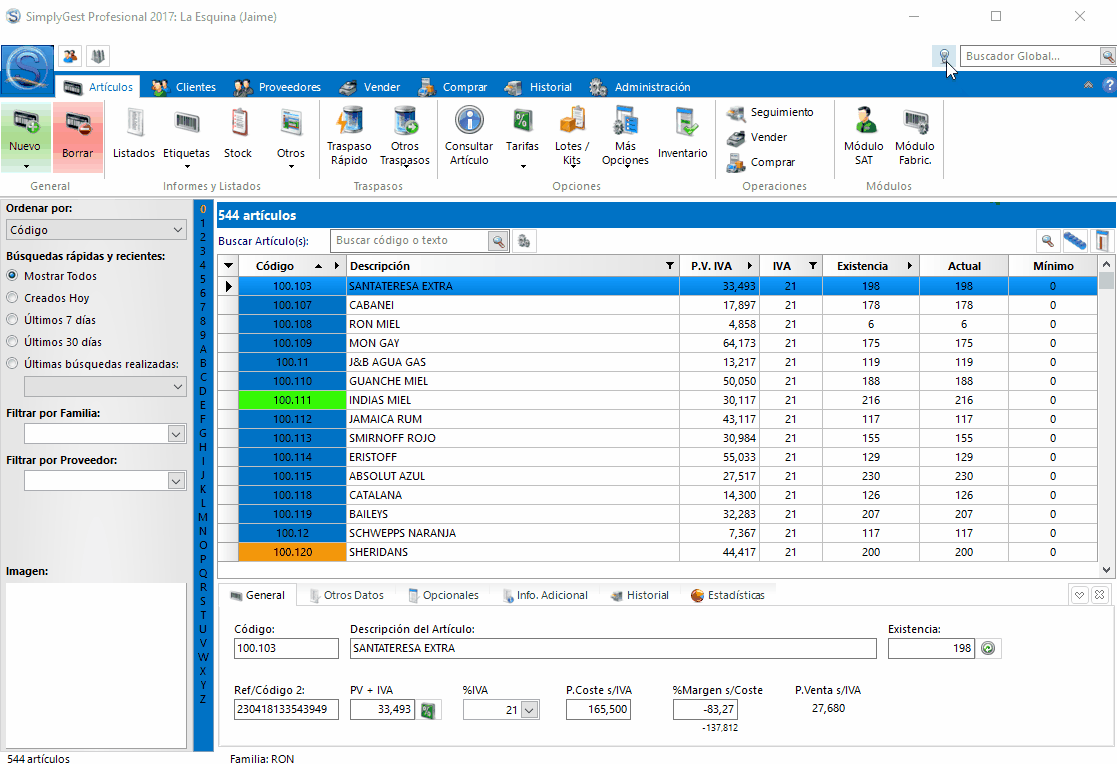
Task: Select Últimos 30 días radio option
Action: [x=12, y=342]
